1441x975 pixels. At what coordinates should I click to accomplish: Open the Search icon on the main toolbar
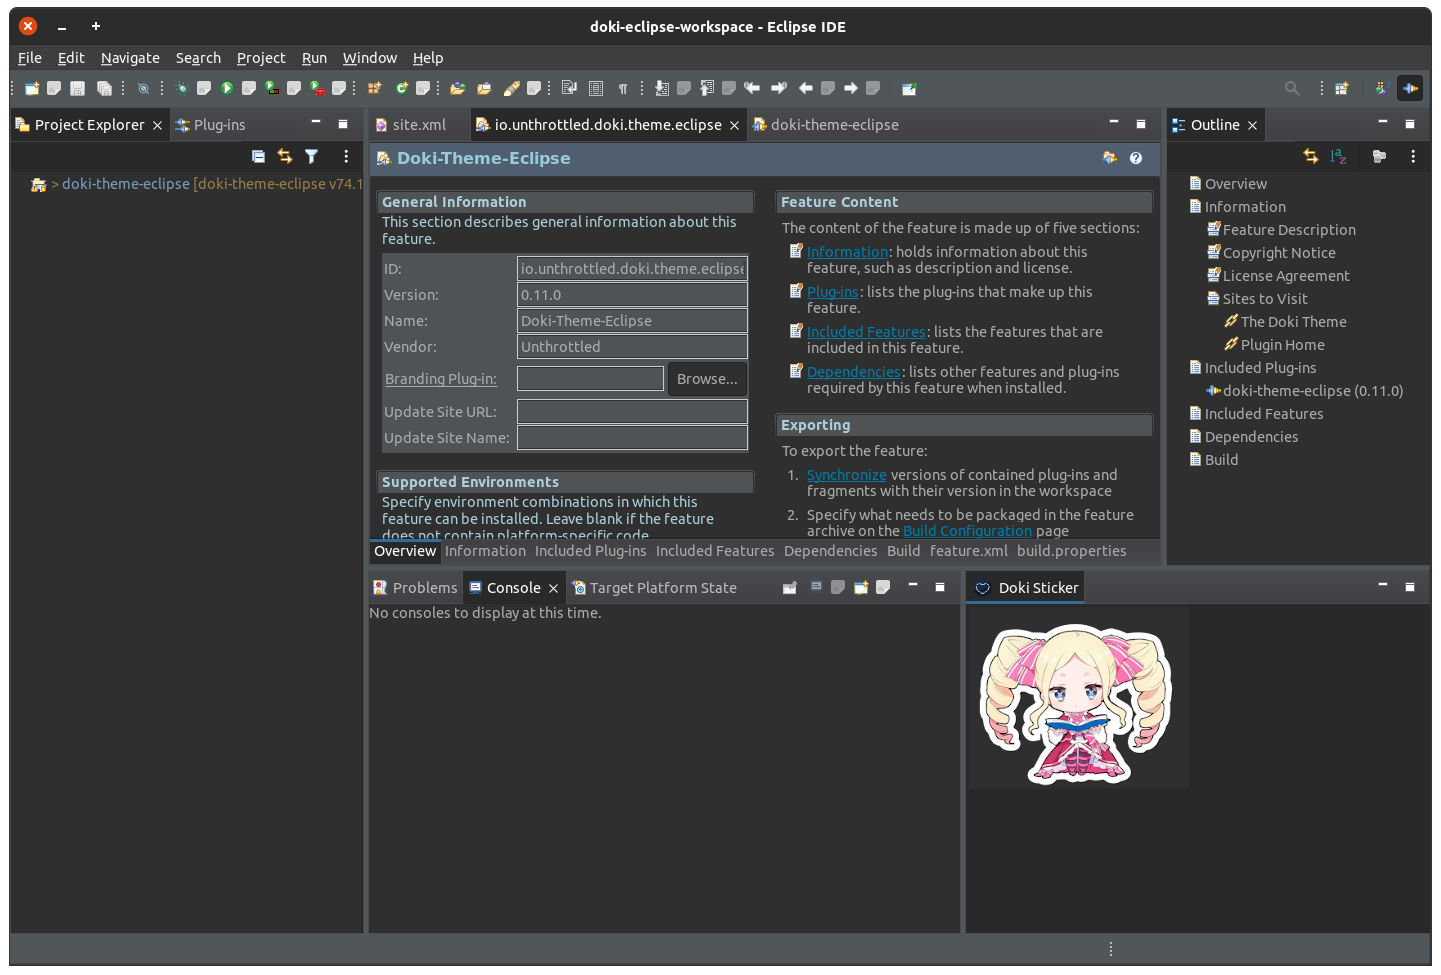(1292, 88)
